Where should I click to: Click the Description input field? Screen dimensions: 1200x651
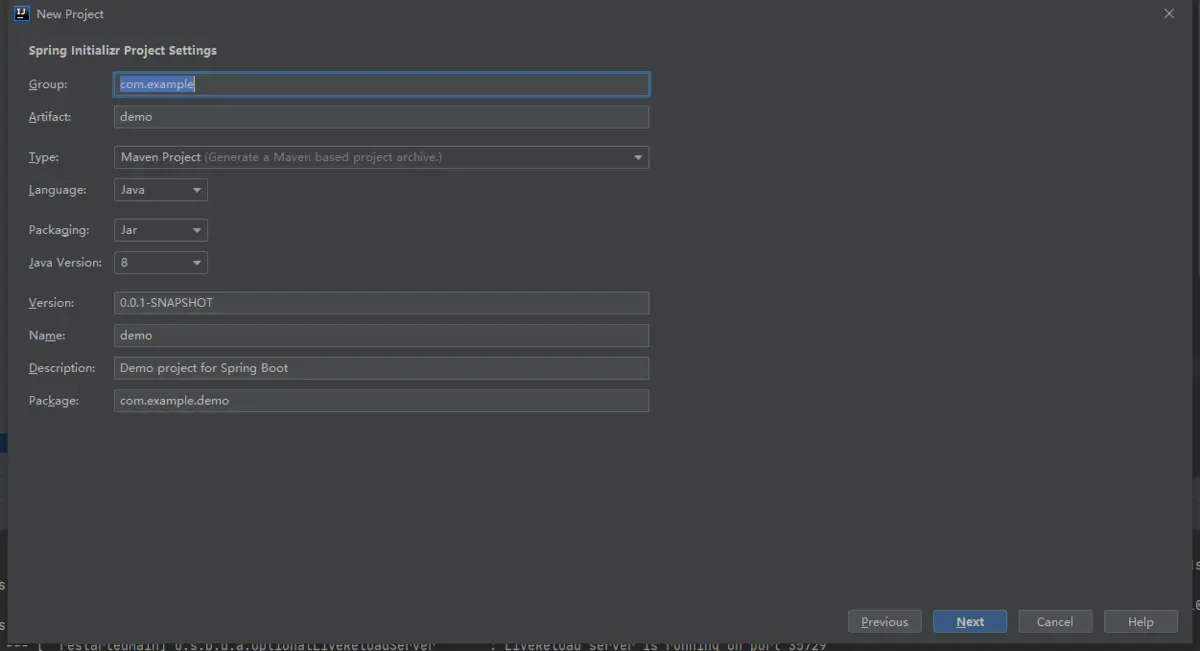(x=381, y=368)
